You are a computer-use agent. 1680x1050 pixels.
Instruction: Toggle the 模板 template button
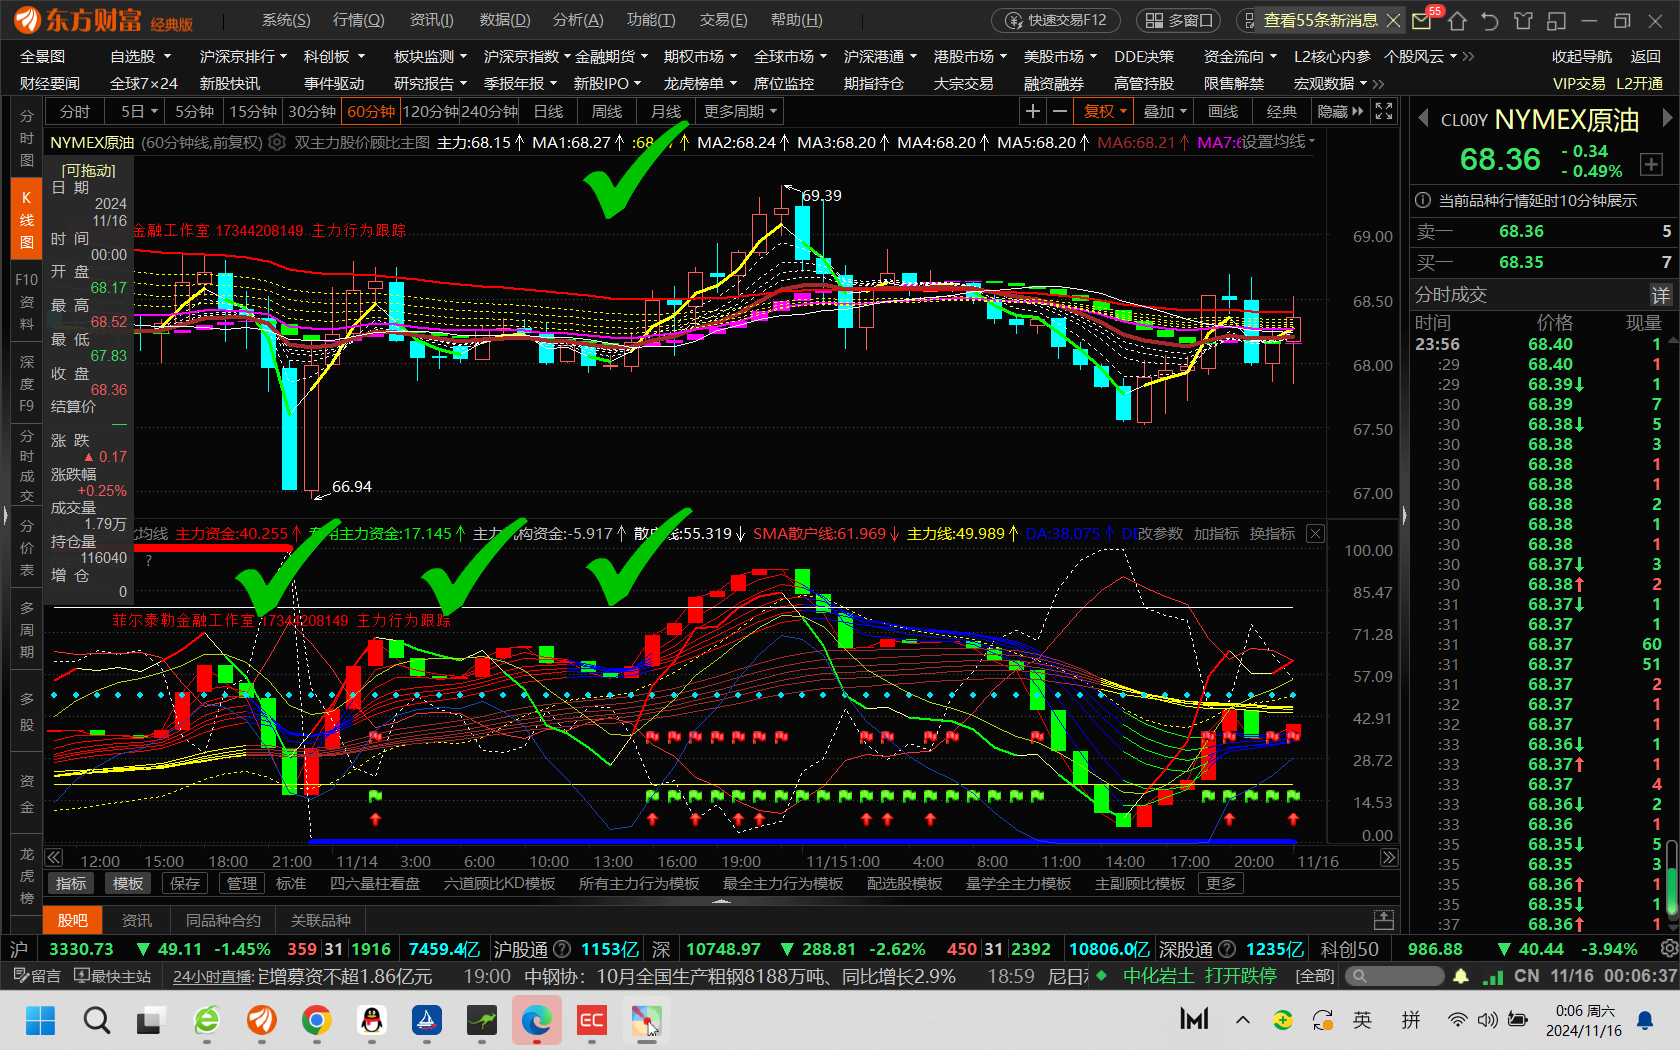[x=128, y=883]
